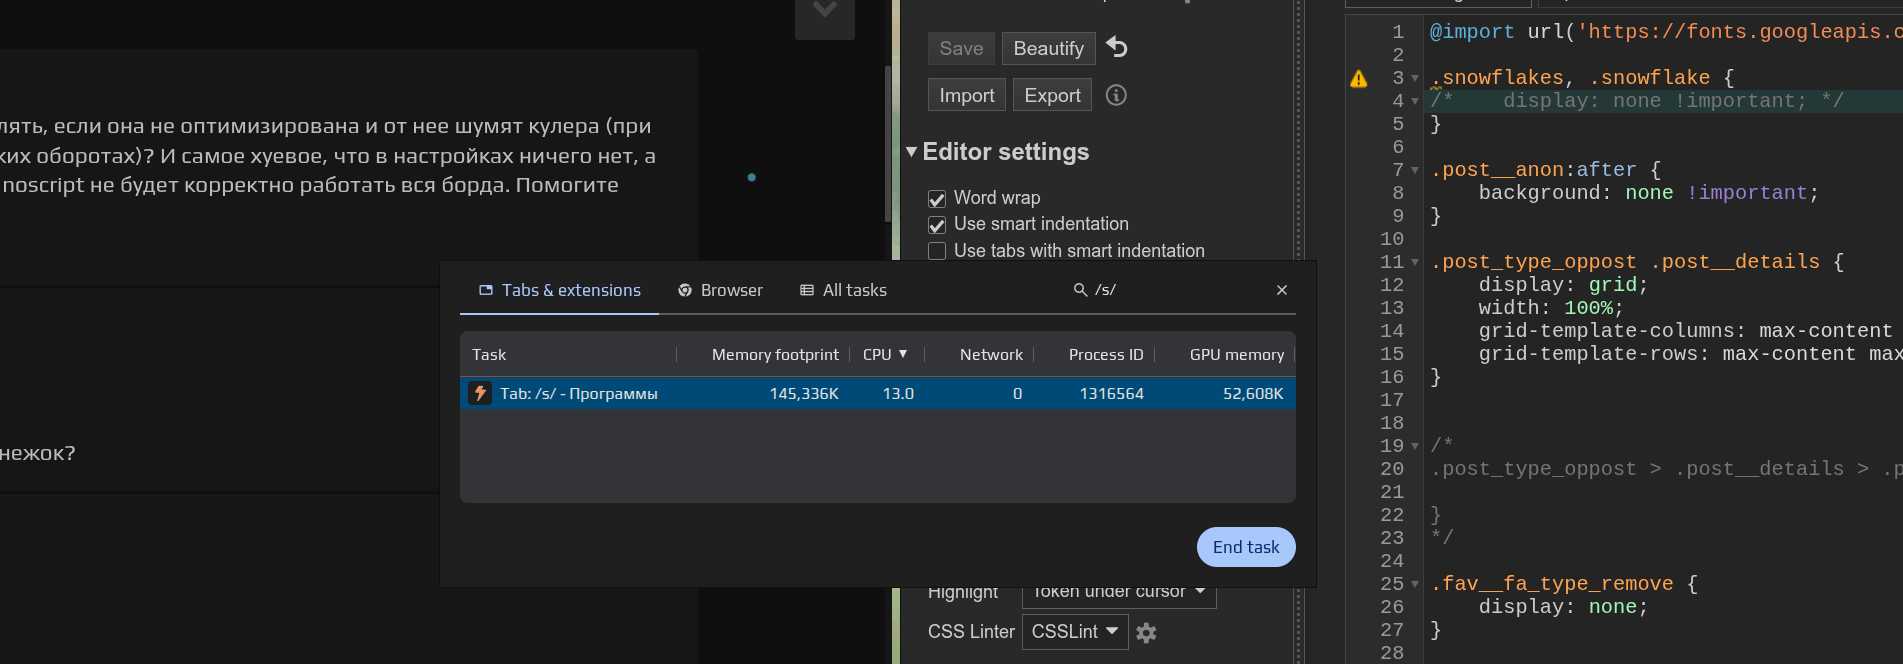The height and width of the screenshot is (664, 1903).
Task: Click the Export button
Action: pos(1052,95)
